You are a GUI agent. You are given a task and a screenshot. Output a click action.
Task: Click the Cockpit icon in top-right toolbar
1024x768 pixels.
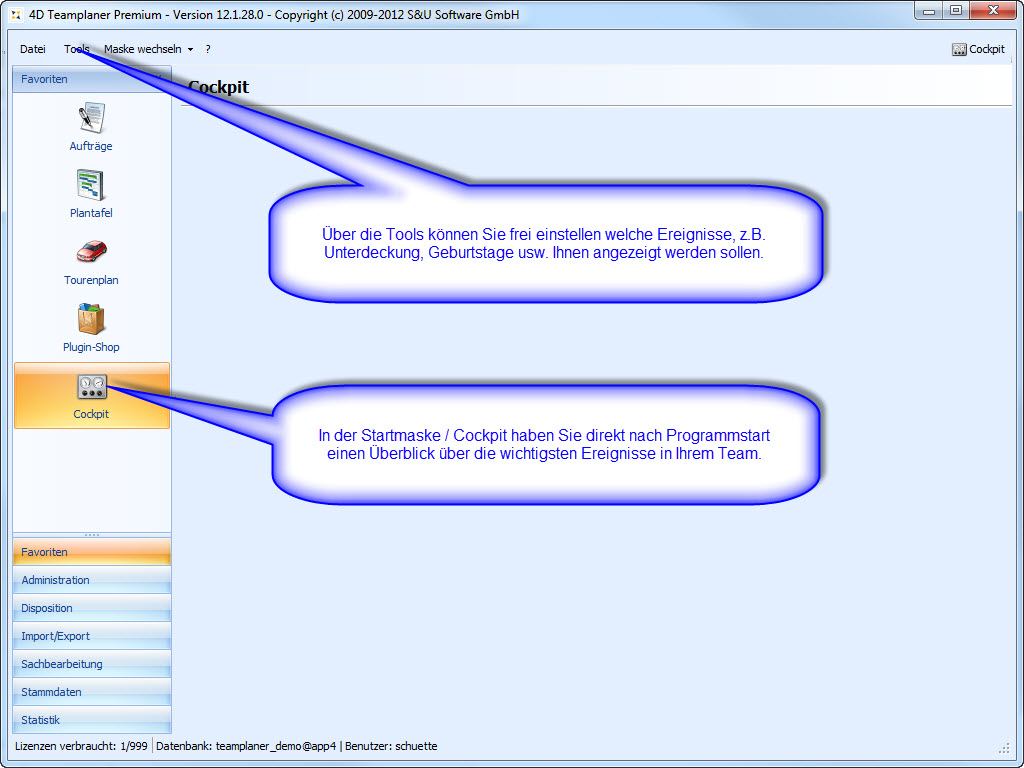(x=978, y=49)
